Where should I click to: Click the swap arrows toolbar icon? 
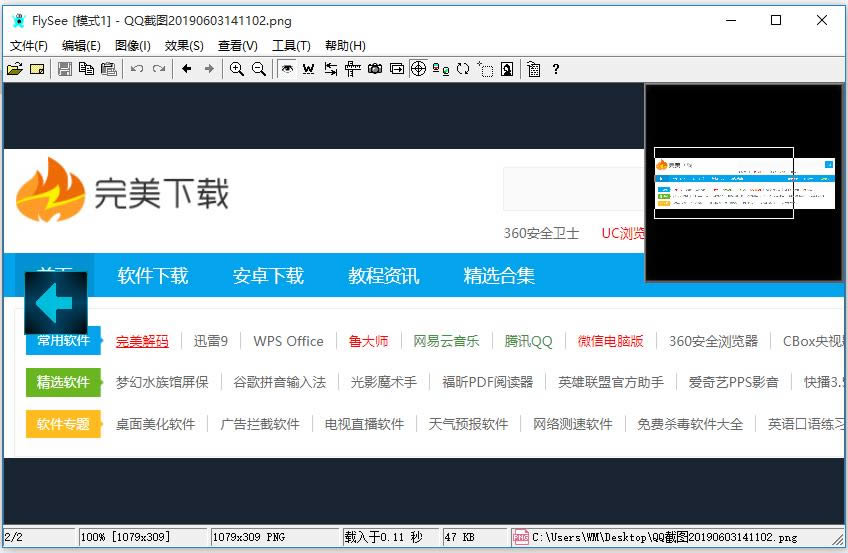330,69
